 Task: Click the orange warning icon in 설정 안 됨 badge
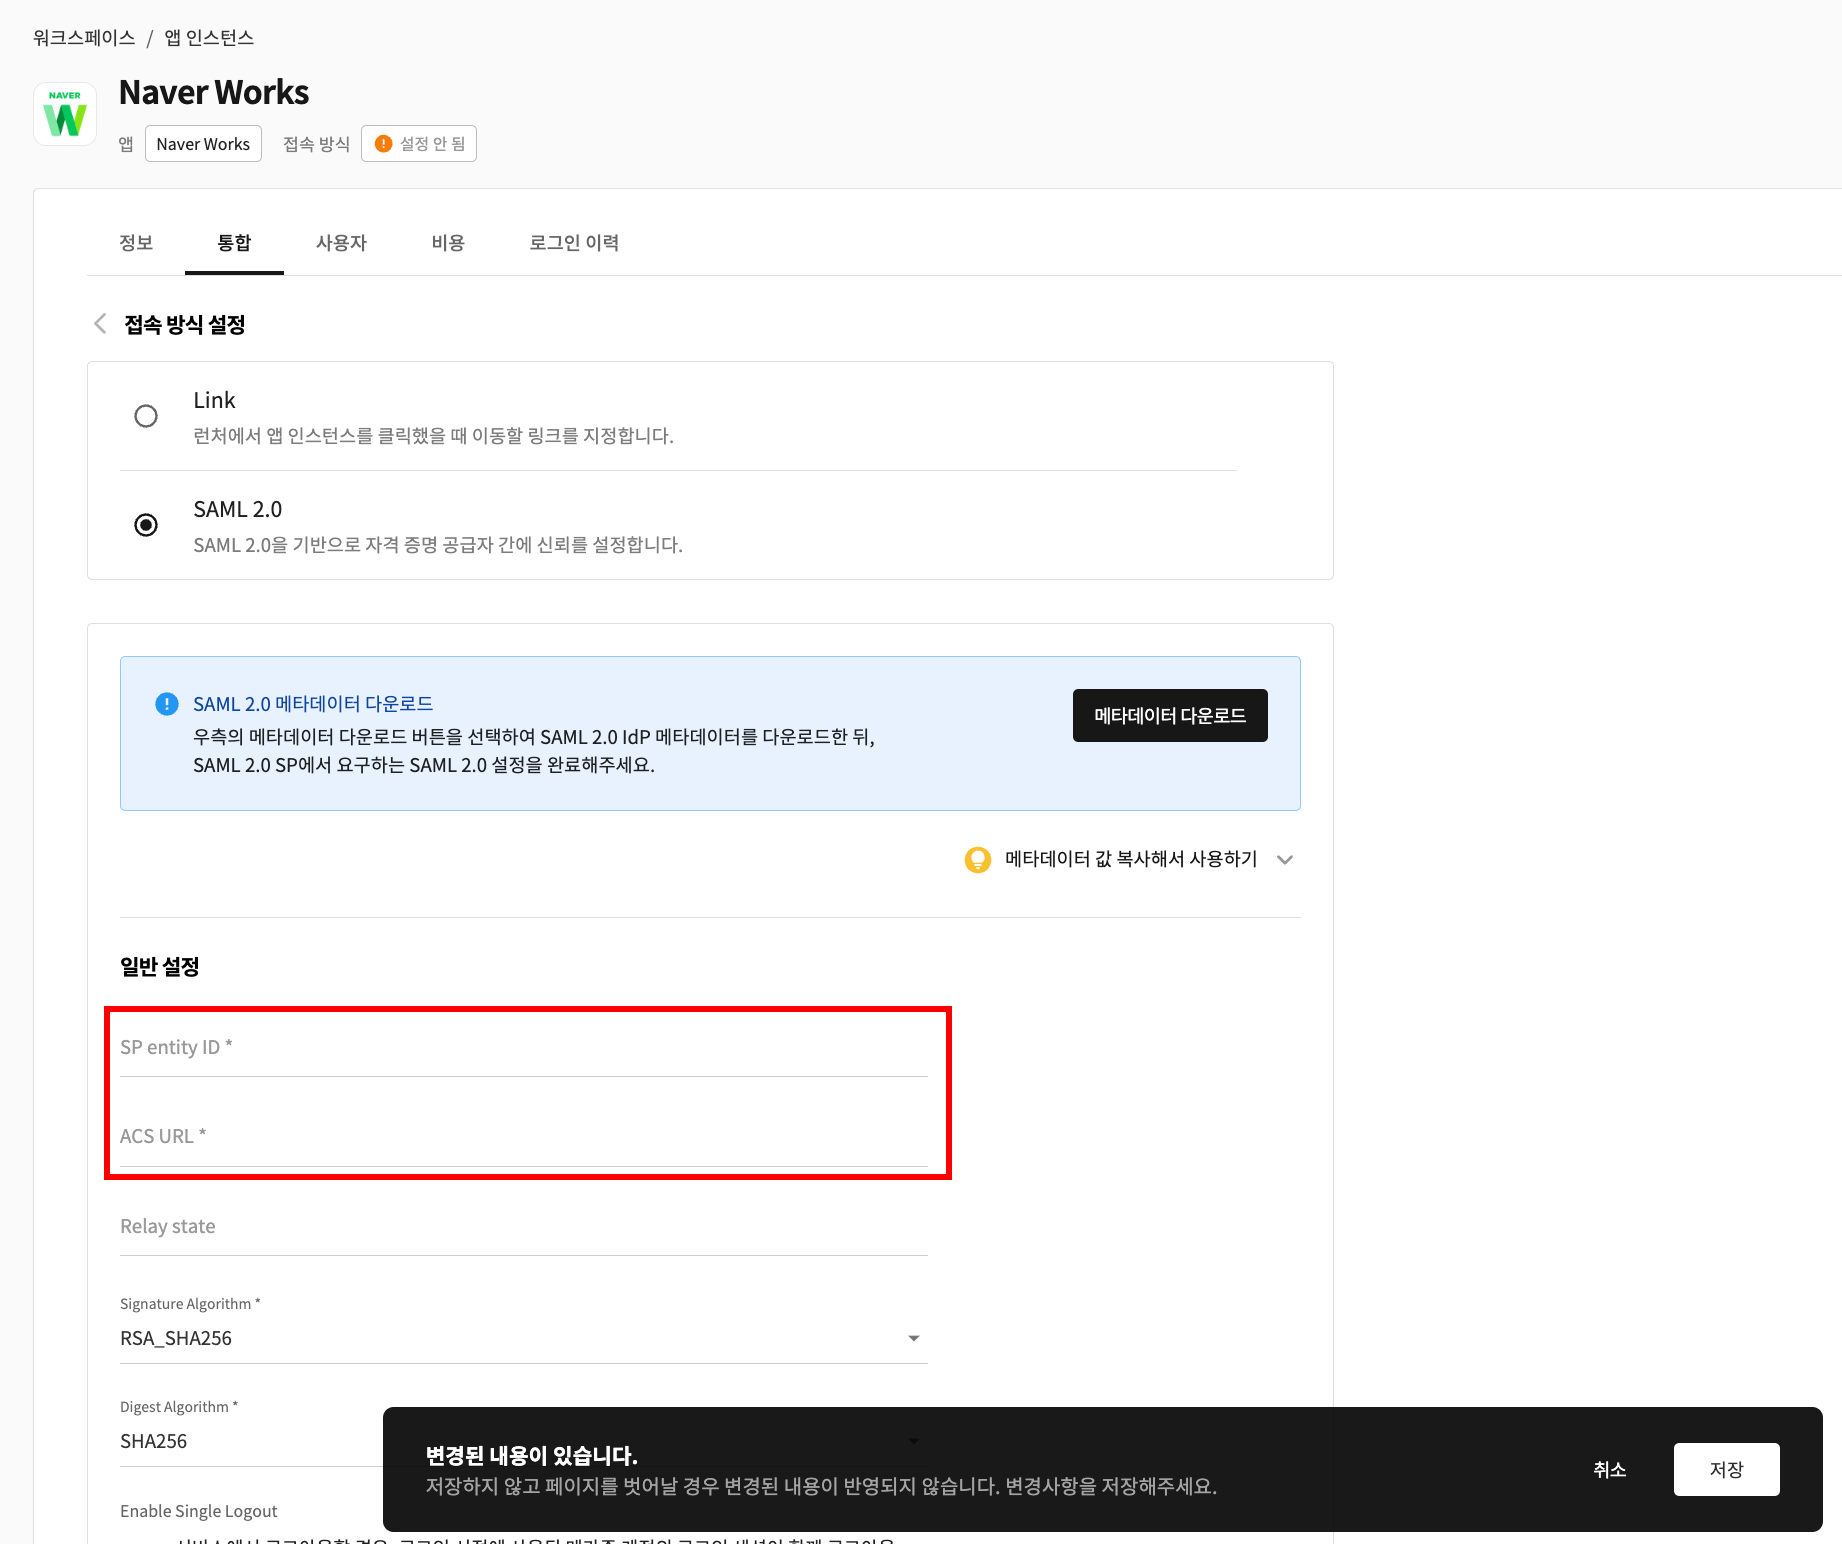click(383, 144)
